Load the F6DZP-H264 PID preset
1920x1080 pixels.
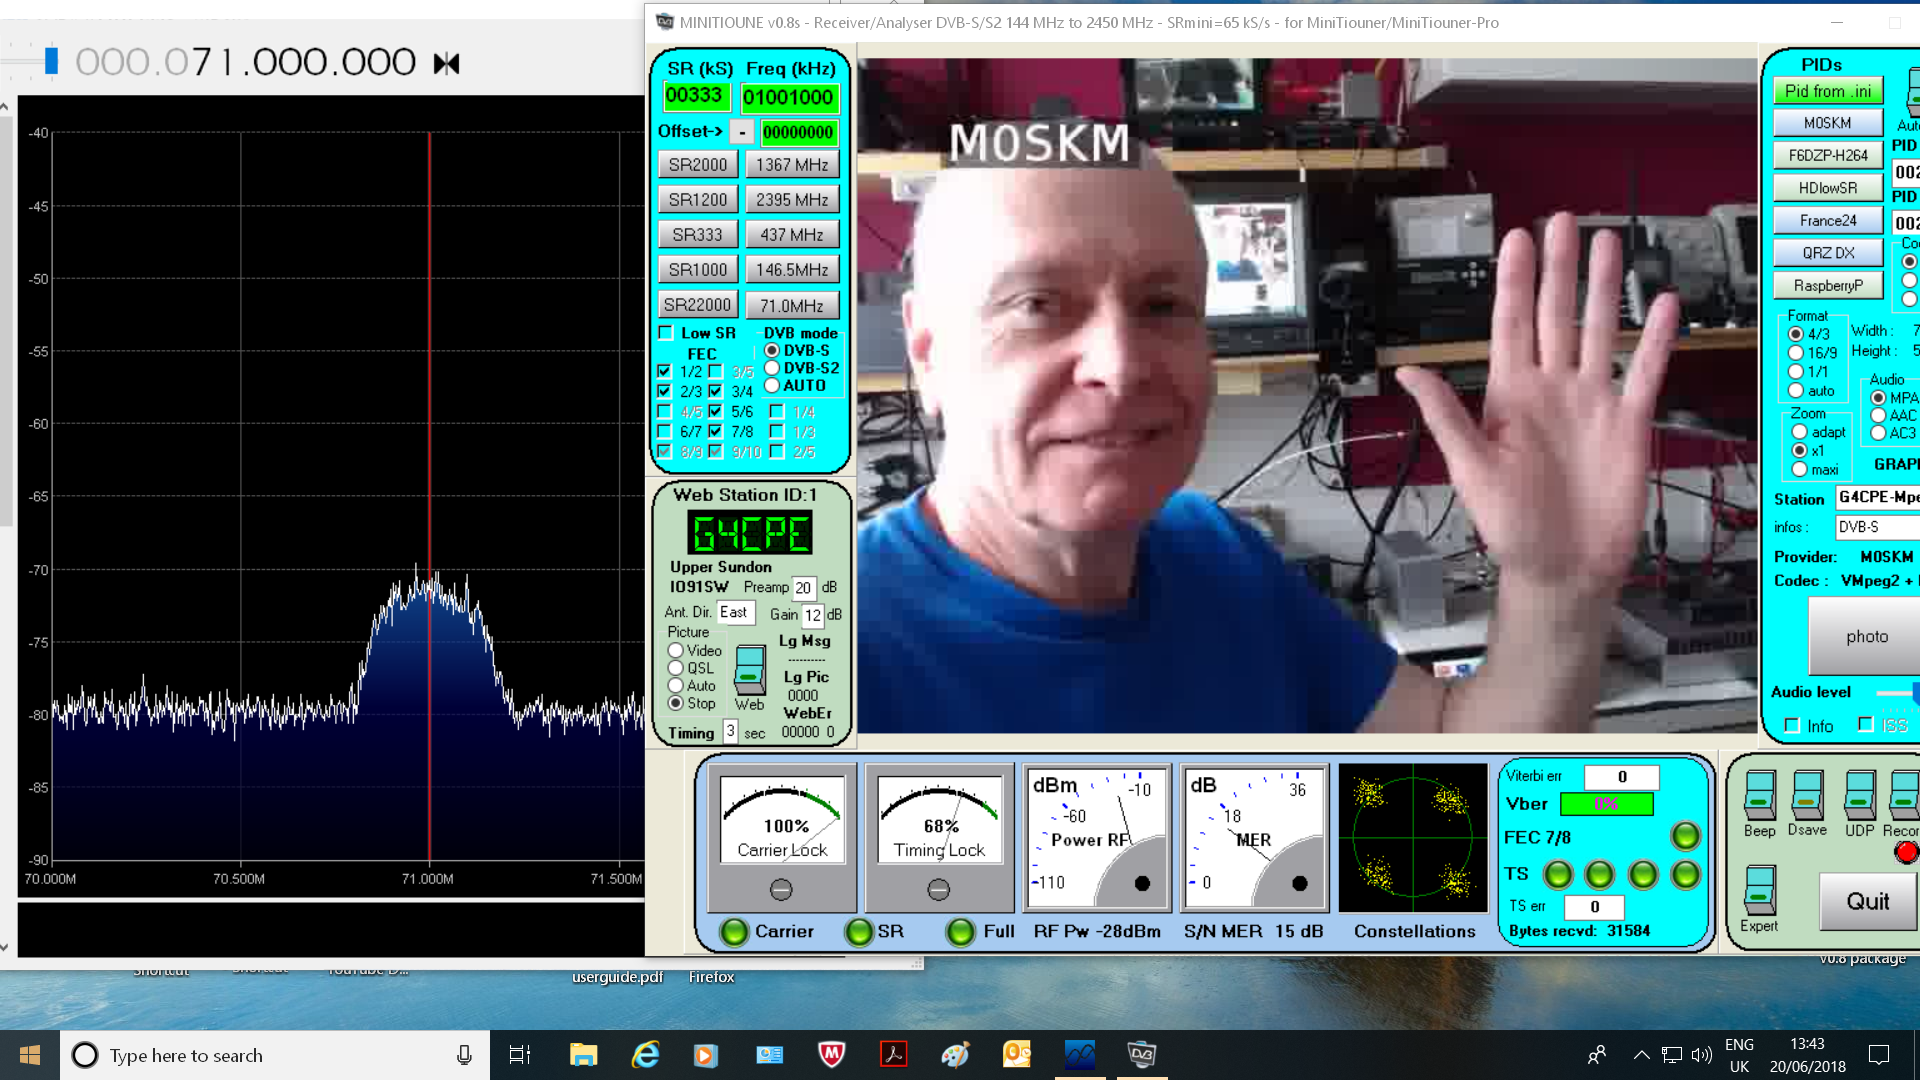tap(1828, 156)
